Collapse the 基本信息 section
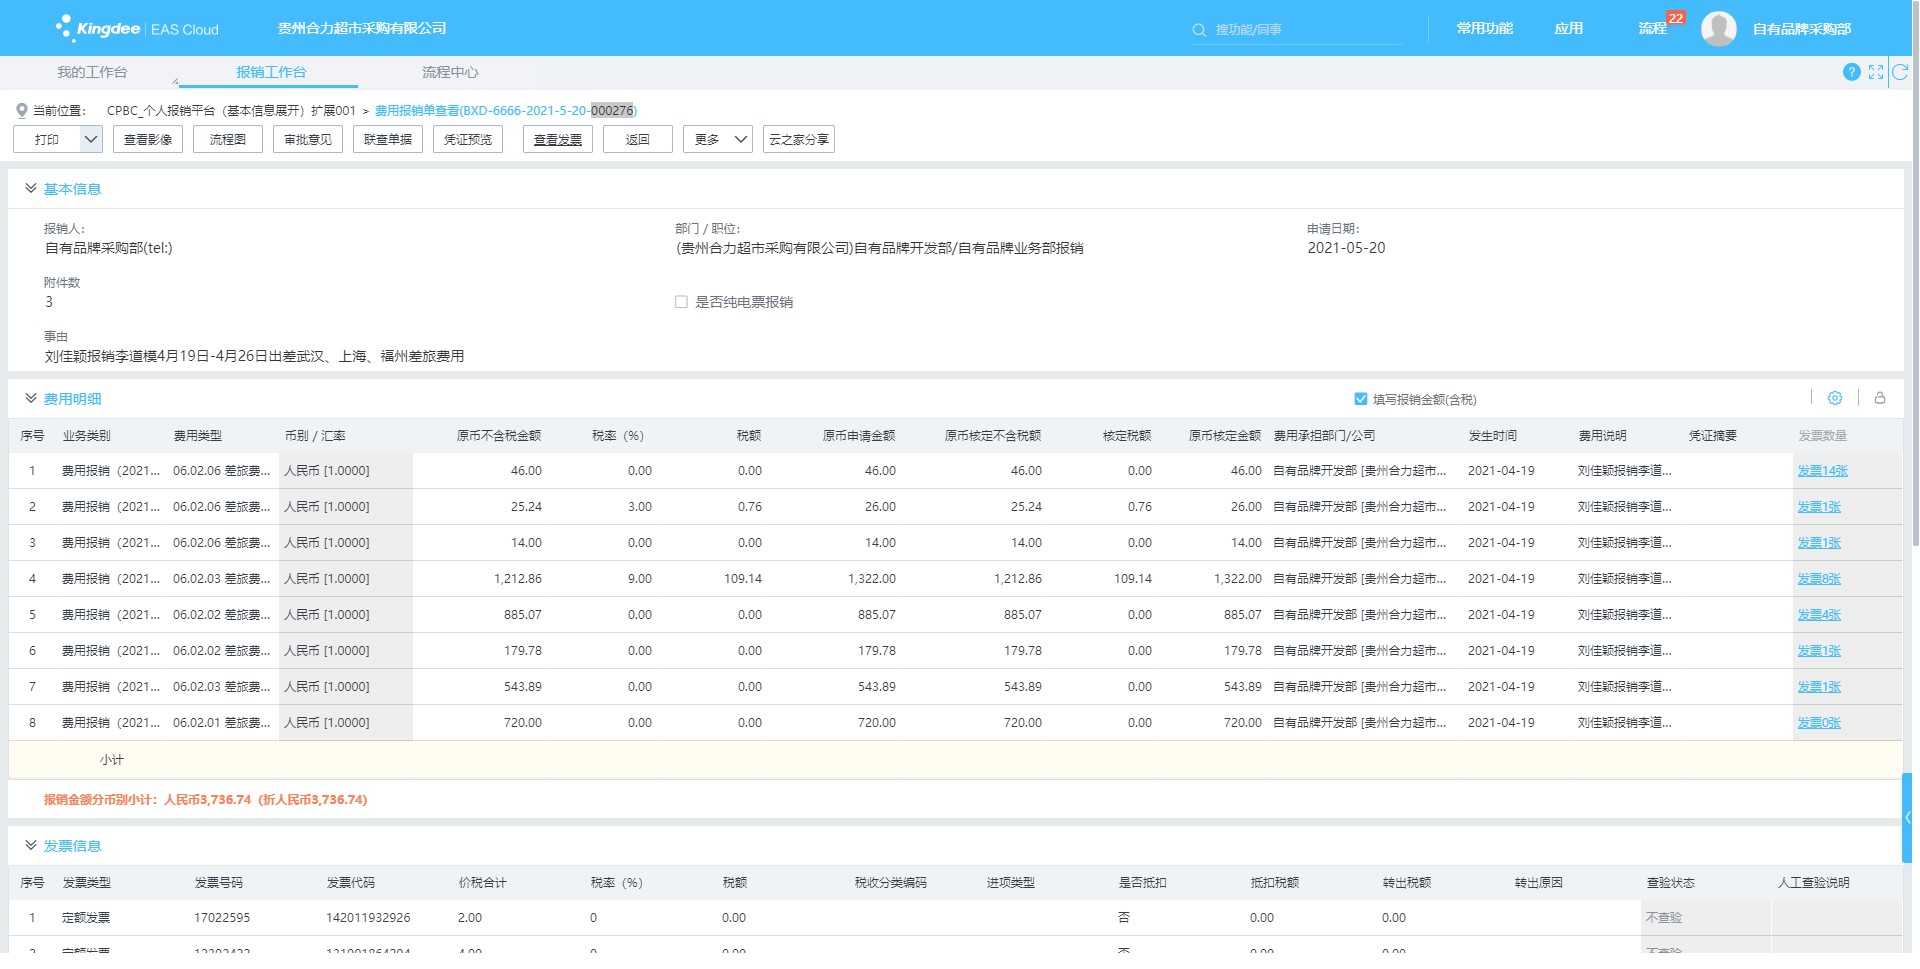Image resolution: width=1920 pixels, height=969 pixels. tap(31, 189)
